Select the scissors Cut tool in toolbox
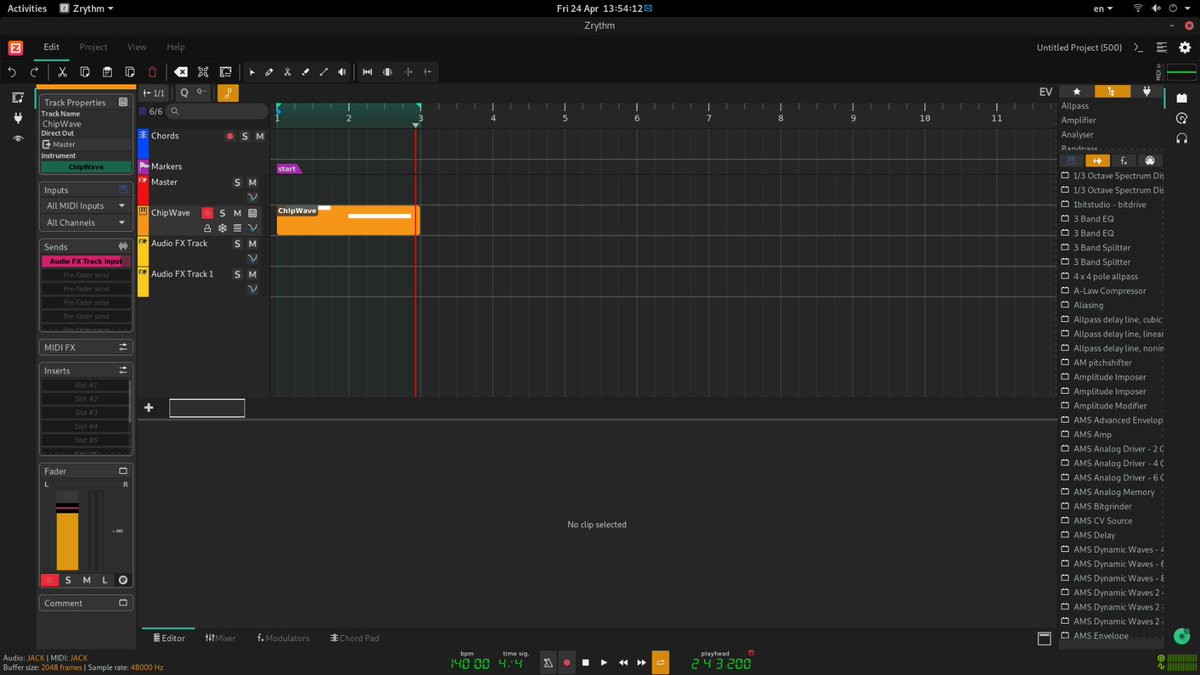The image size is (1200, 675). click(x=288, y=72)
